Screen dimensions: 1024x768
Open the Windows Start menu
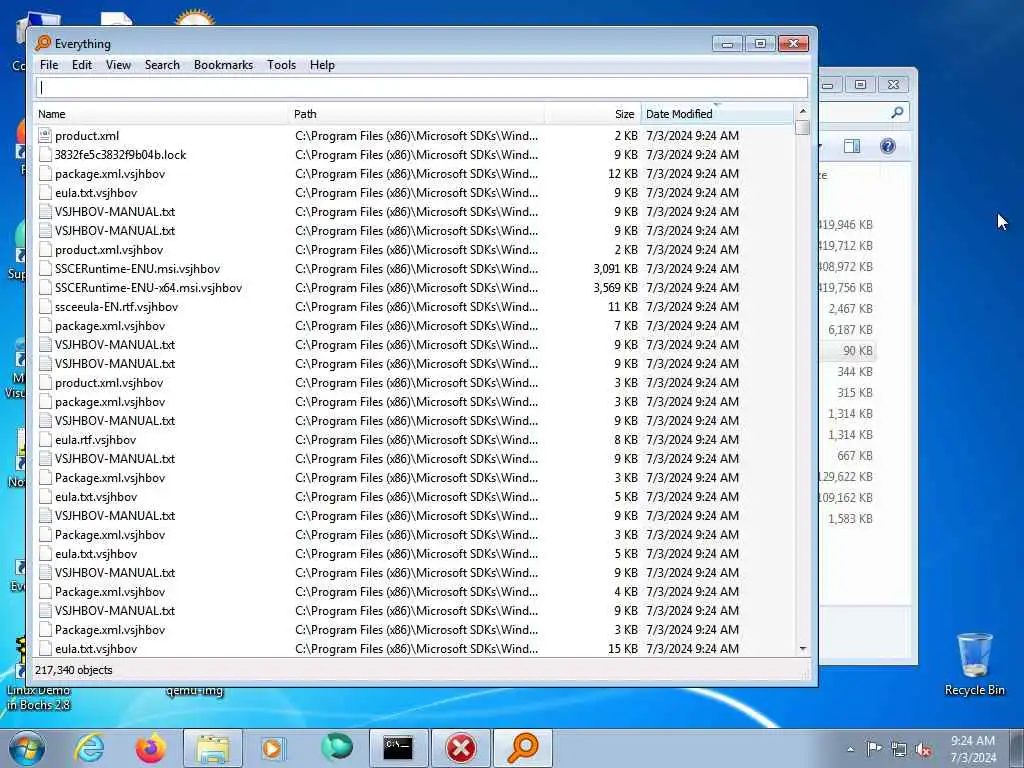pos(27,748)
